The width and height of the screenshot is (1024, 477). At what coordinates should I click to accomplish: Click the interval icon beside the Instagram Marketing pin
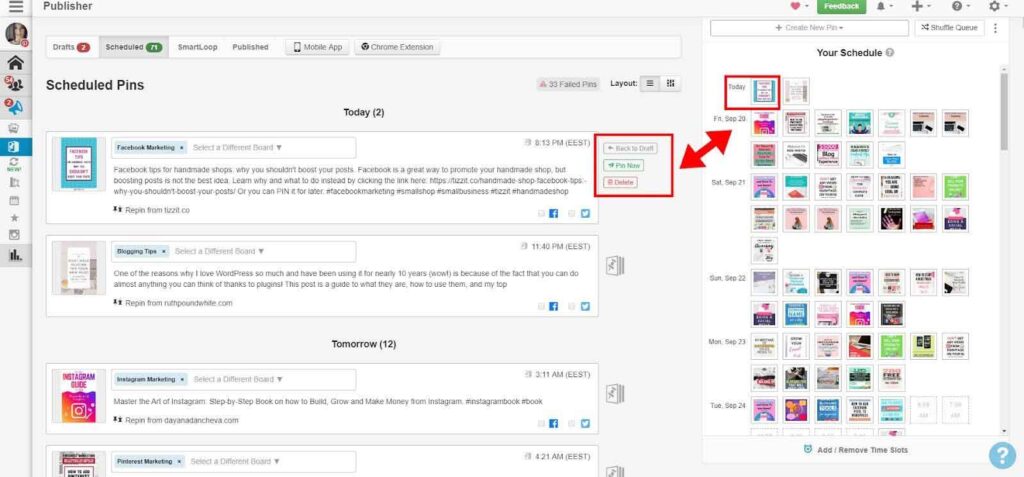click(x=615, y=393)
